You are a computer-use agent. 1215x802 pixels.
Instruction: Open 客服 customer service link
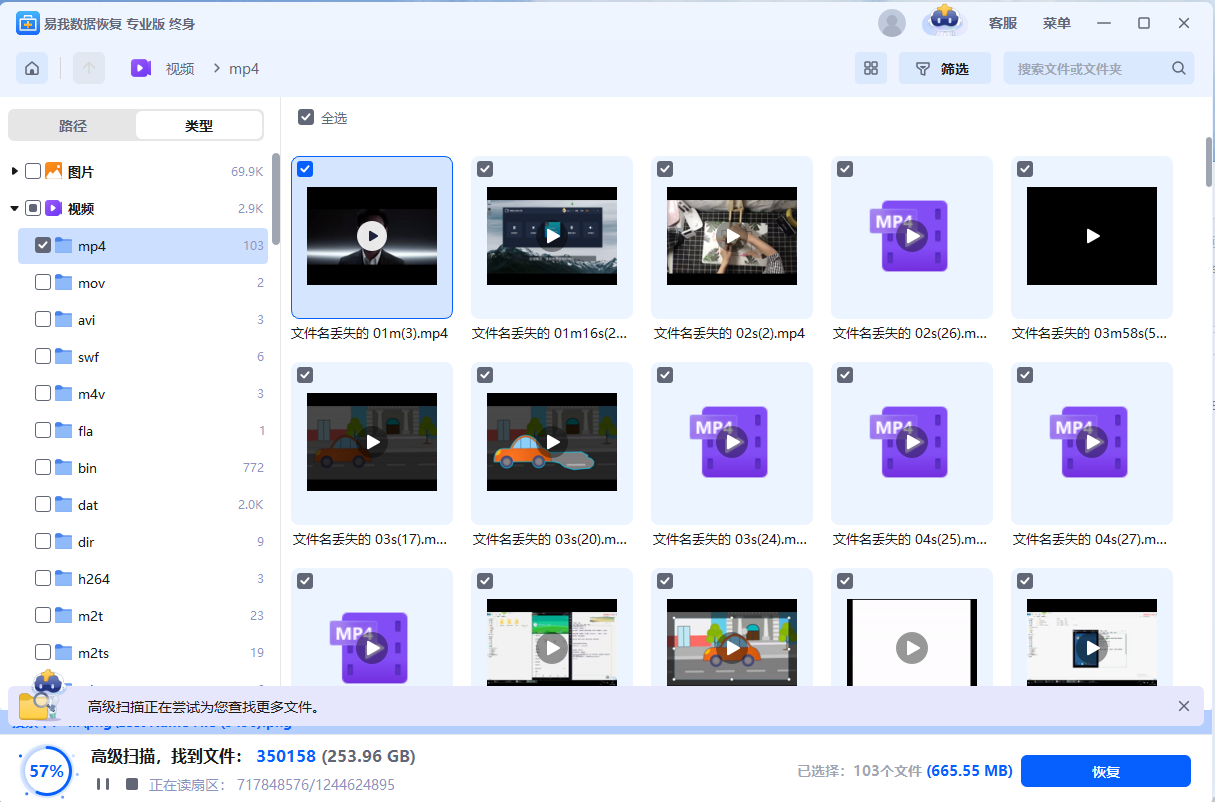click(x=1002, y=23)
